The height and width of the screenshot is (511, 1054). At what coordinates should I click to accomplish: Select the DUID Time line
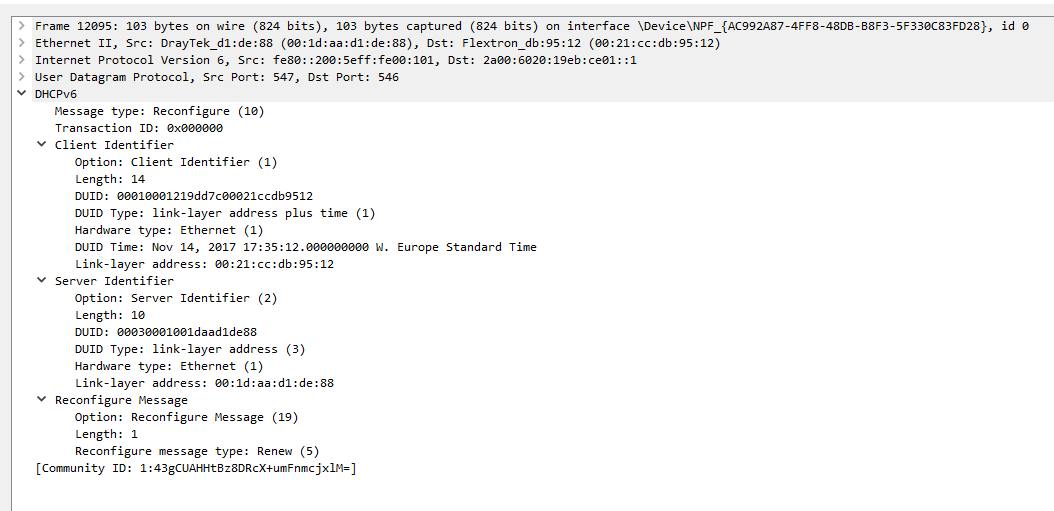coord(305,247)
